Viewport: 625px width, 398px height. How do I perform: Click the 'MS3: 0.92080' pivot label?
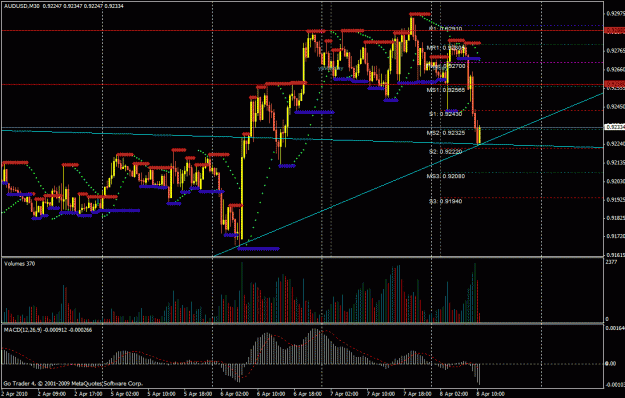(x=446, y=176)
